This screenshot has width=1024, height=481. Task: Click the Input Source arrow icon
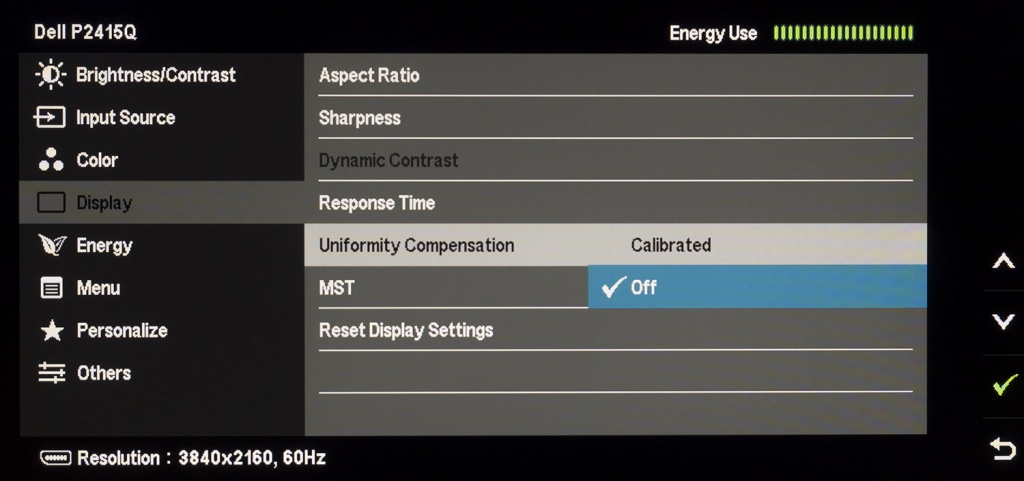pos(50,118)
